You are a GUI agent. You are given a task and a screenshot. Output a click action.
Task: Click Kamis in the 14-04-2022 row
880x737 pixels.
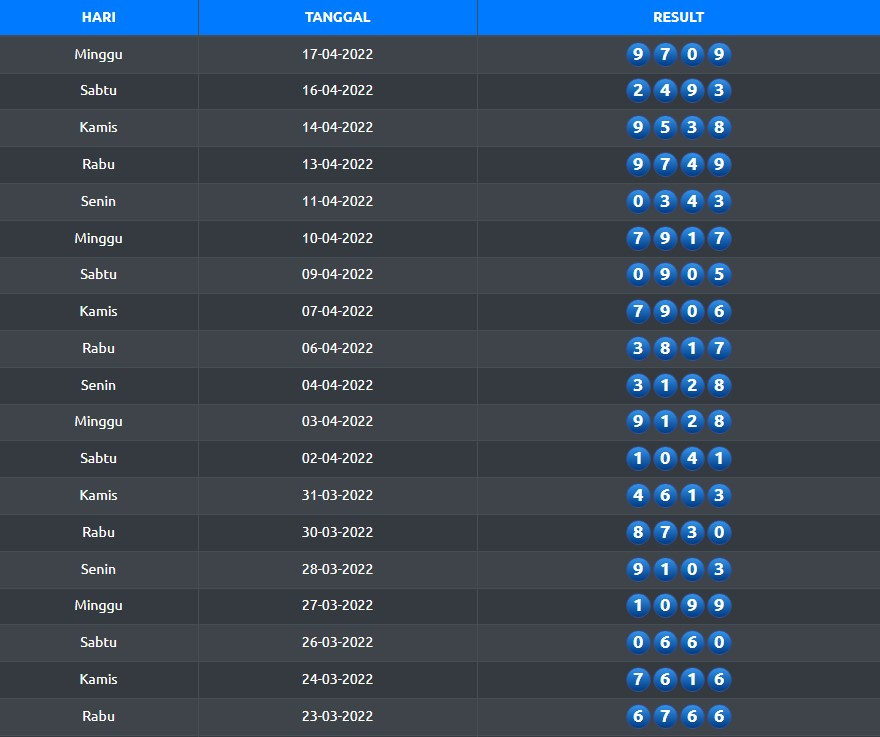99,127
